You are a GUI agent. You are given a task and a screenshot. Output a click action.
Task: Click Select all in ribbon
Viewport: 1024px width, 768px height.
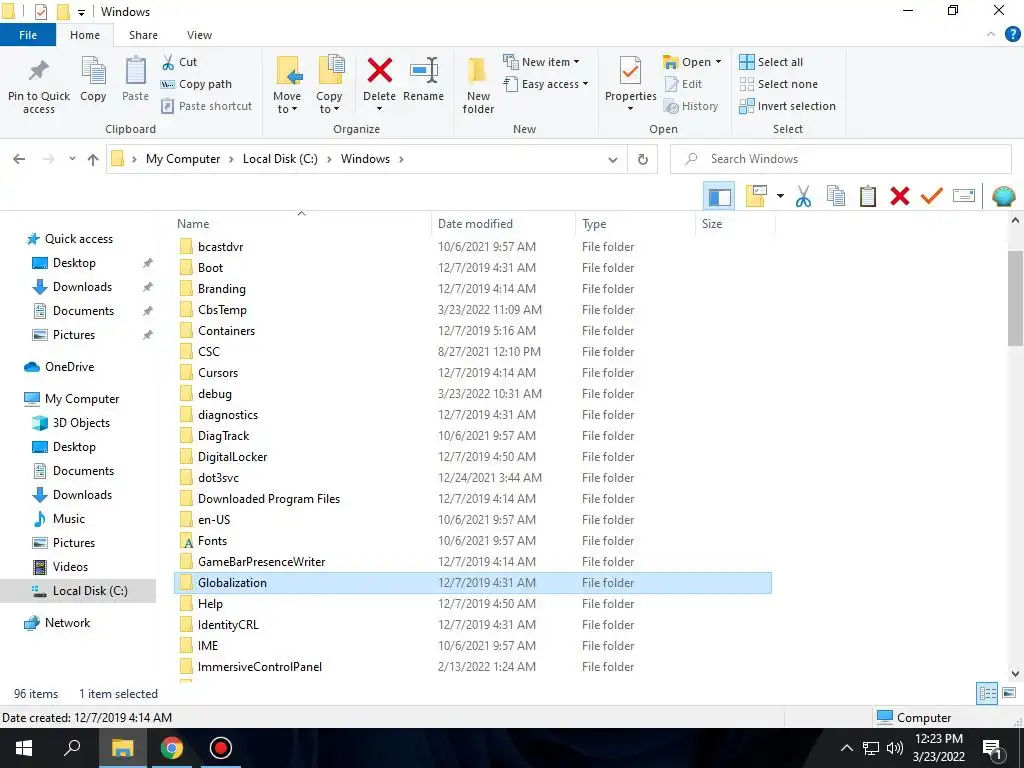(771, 62)
